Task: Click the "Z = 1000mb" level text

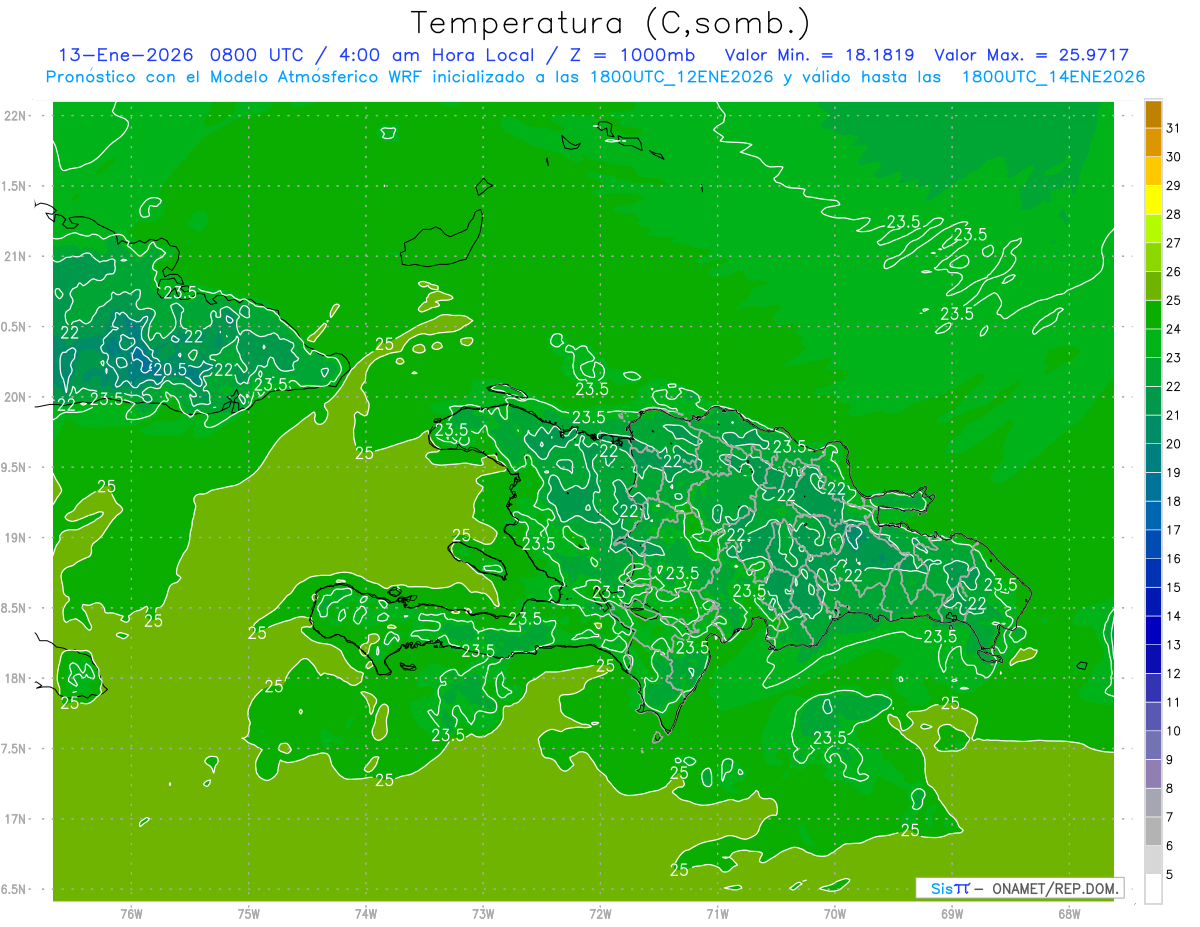Action: coord(633,55)
